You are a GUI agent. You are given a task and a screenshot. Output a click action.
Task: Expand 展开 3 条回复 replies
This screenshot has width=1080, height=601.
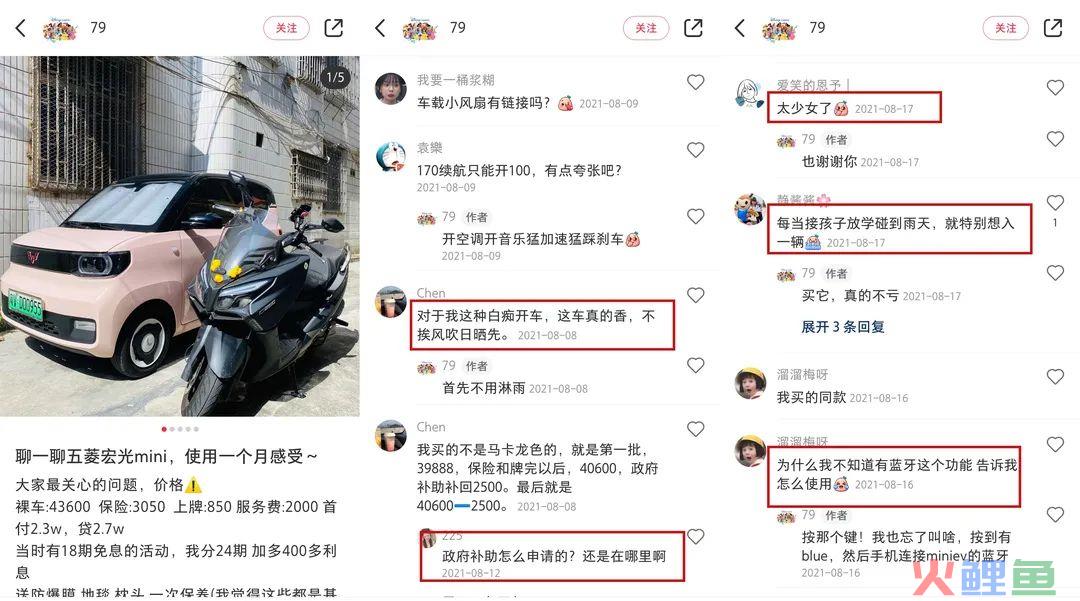pyautogui.click(x=842, y=326)
